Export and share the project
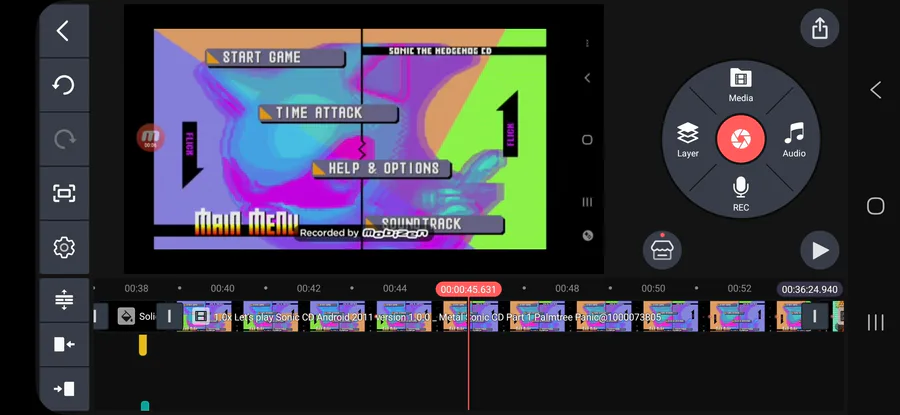The width and height of the screenshot is (900, 415). [820, 28]
